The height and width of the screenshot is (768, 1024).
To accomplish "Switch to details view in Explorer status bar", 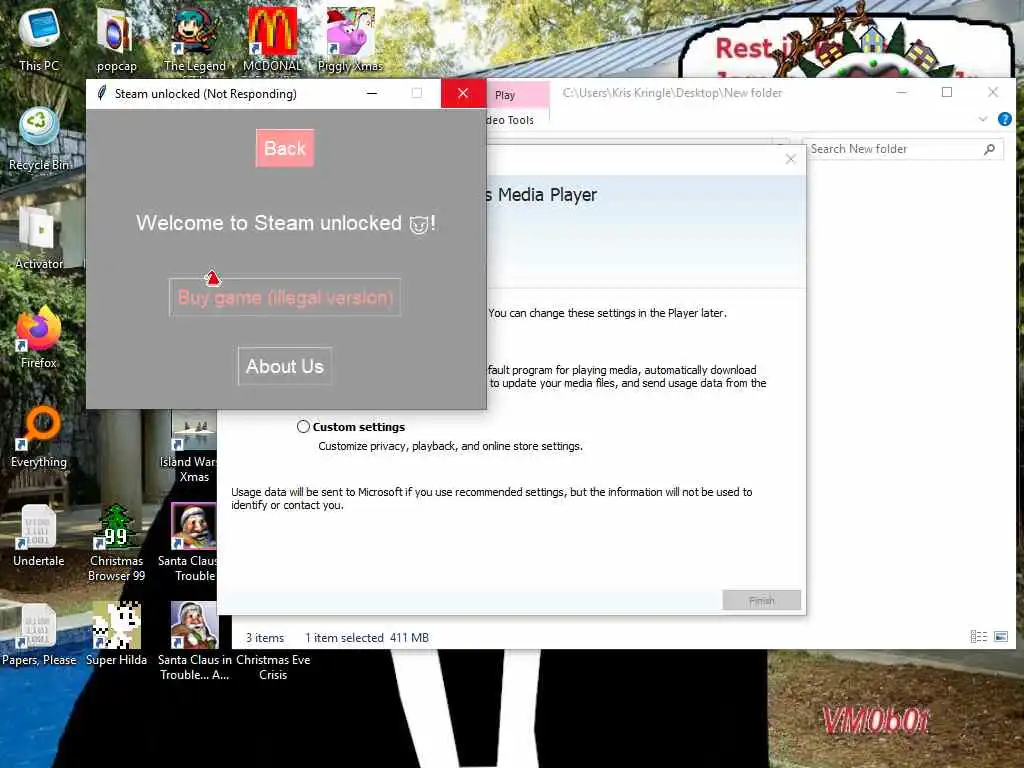I will pos(978,637).
